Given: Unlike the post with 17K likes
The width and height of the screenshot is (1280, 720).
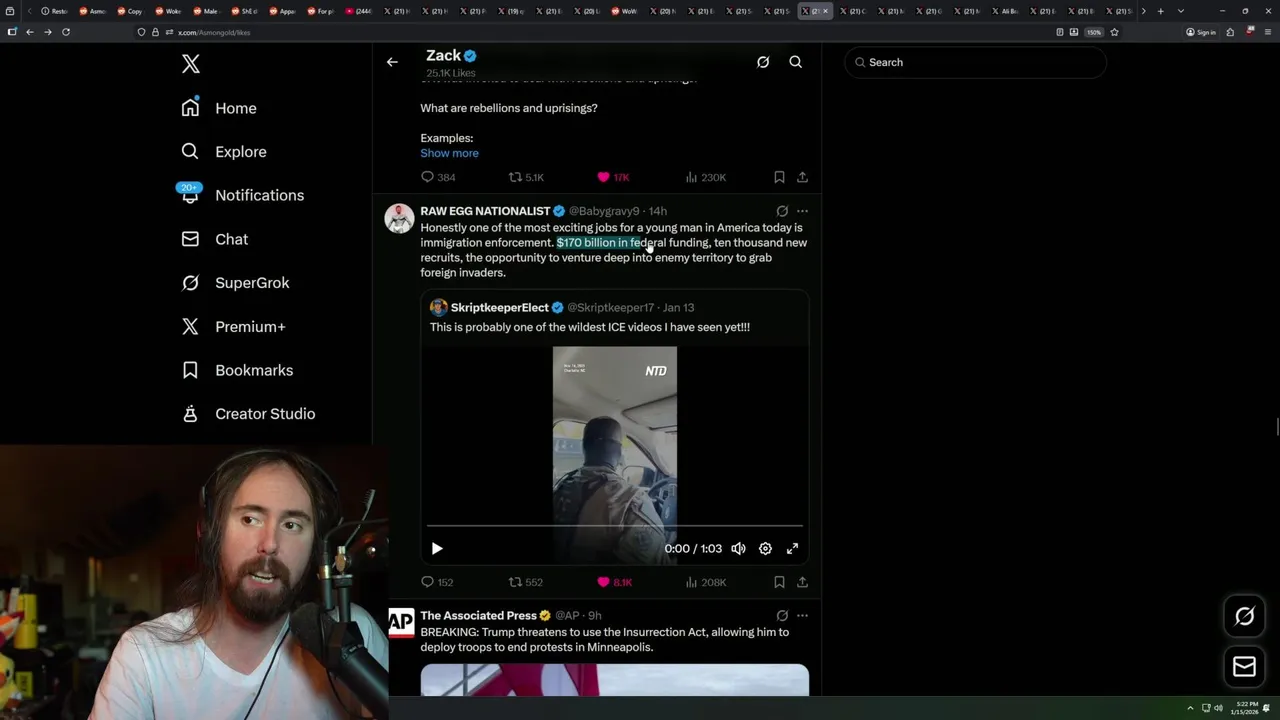Looking at the screenshot, I should pyautogui.click(x=613, y=177).
